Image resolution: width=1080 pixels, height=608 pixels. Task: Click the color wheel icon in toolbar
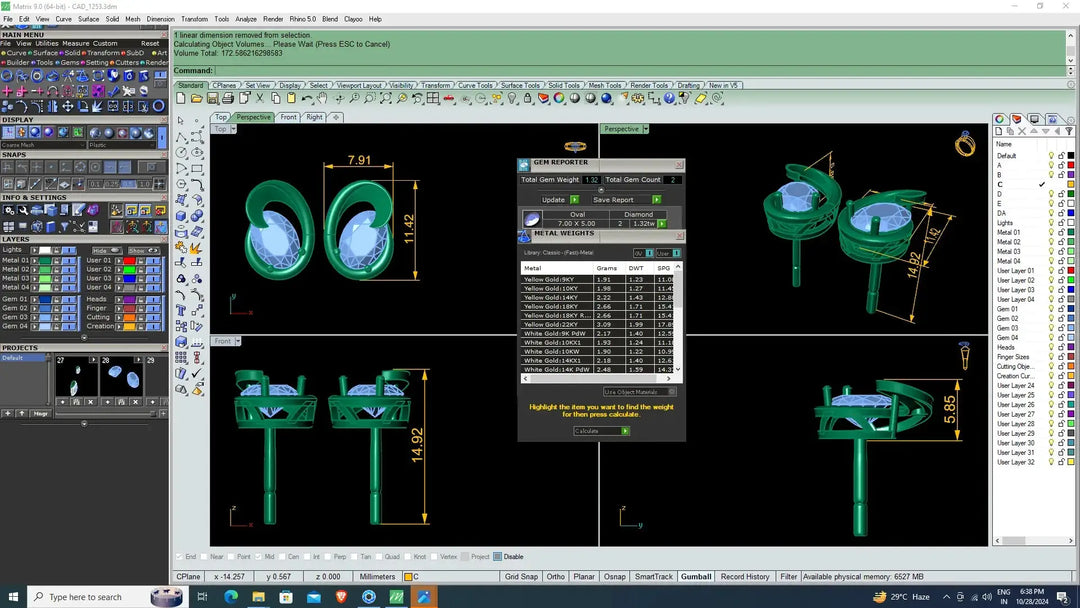pos(559,98)
